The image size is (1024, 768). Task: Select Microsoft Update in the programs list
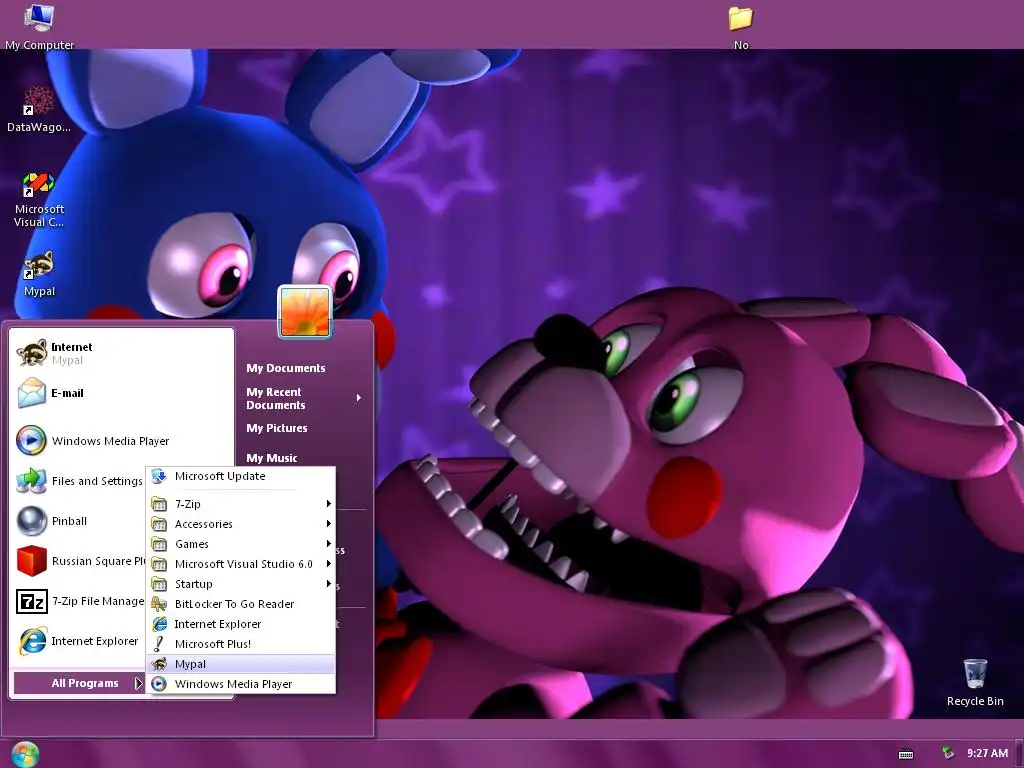coord(240,476)
